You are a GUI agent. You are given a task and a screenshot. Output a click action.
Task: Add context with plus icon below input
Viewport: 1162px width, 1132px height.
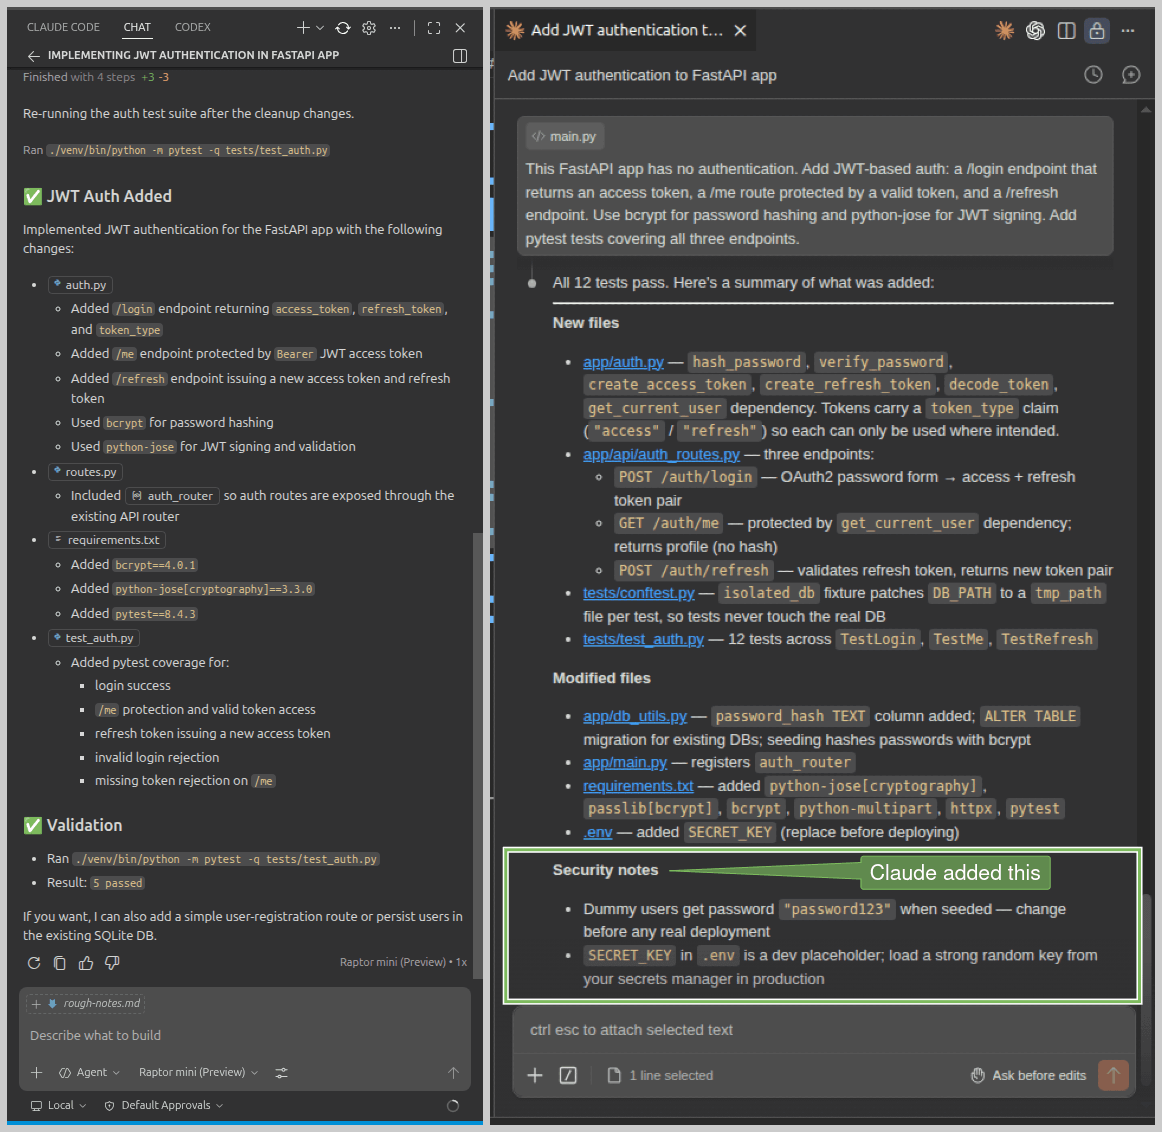coord(36,1073)
